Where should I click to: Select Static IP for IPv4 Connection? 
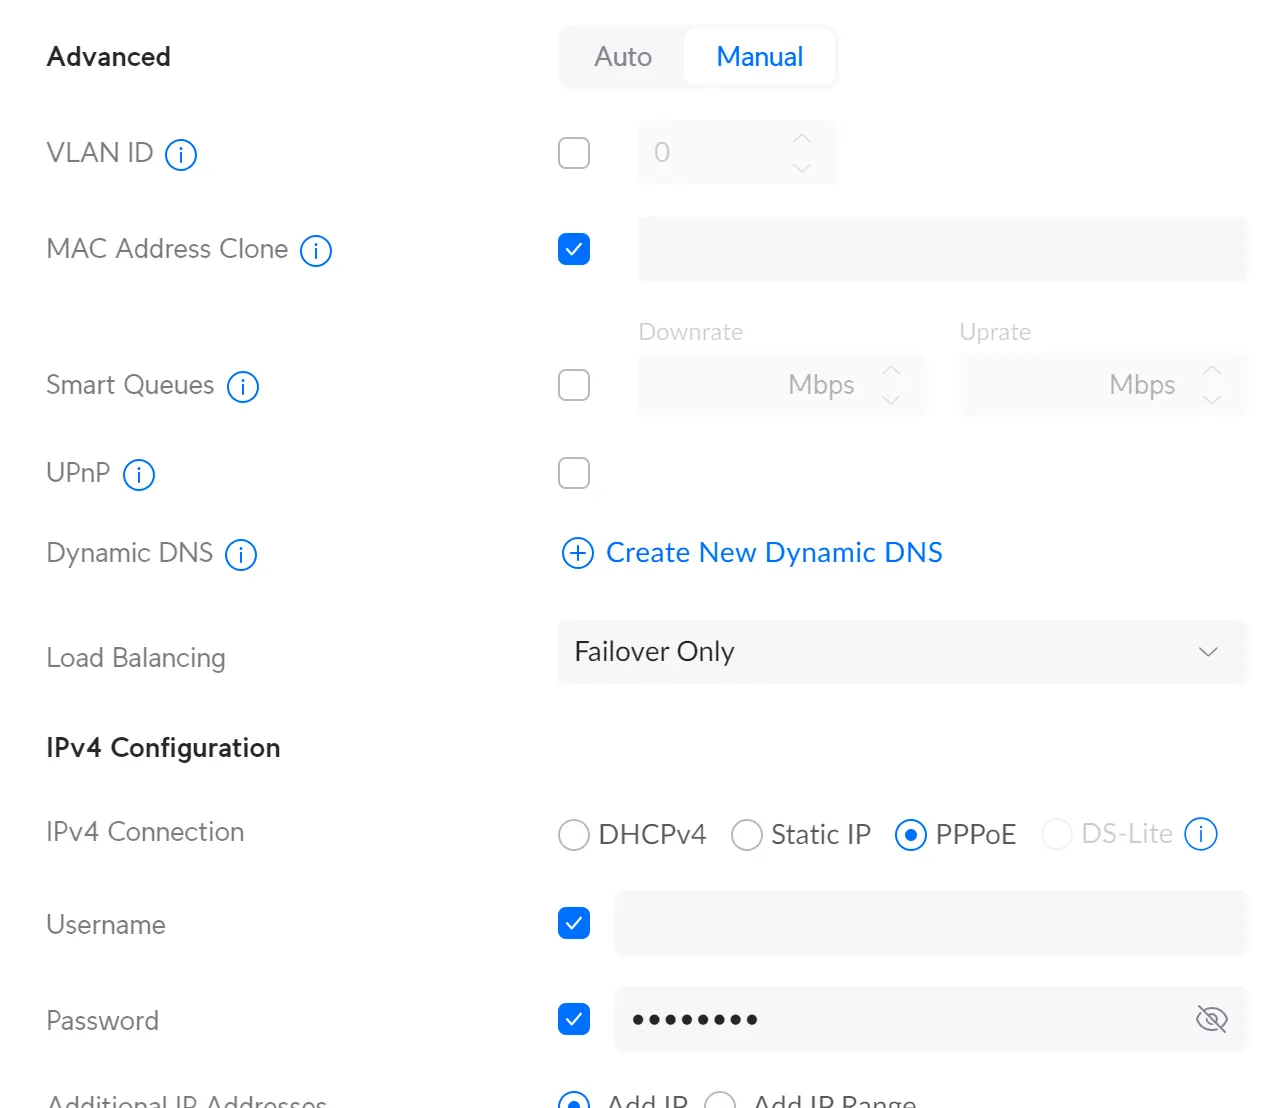click(x=746, y=834)
